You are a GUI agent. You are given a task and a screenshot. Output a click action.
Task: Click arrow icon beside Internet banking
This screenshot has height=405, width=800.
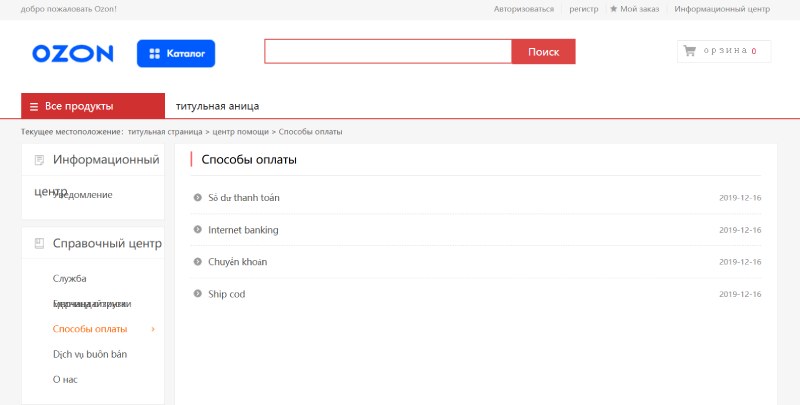pos(197,230)
